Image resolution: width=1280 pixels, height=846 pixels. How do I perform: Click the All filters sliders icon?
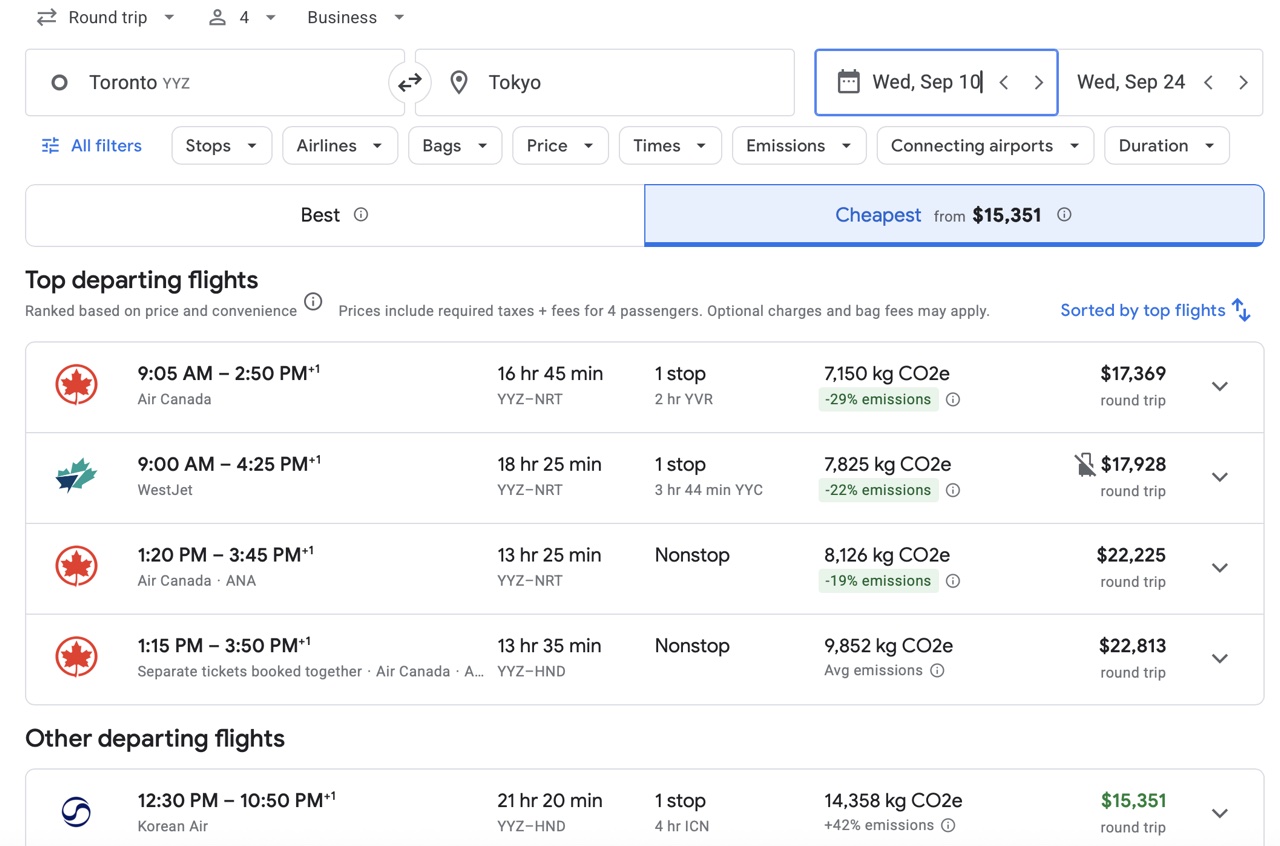(x=50, y=146)
